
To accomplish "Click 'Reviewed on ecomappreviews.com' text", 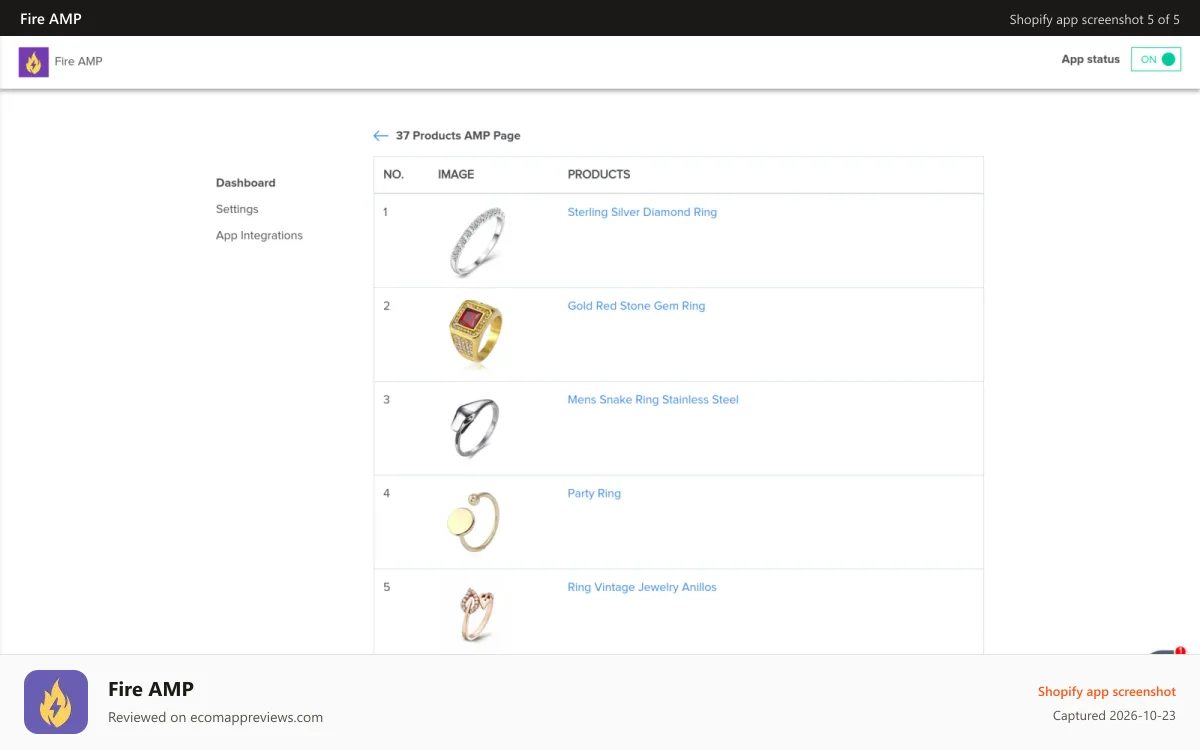I will pyautogui.click(x=215, y=717).
